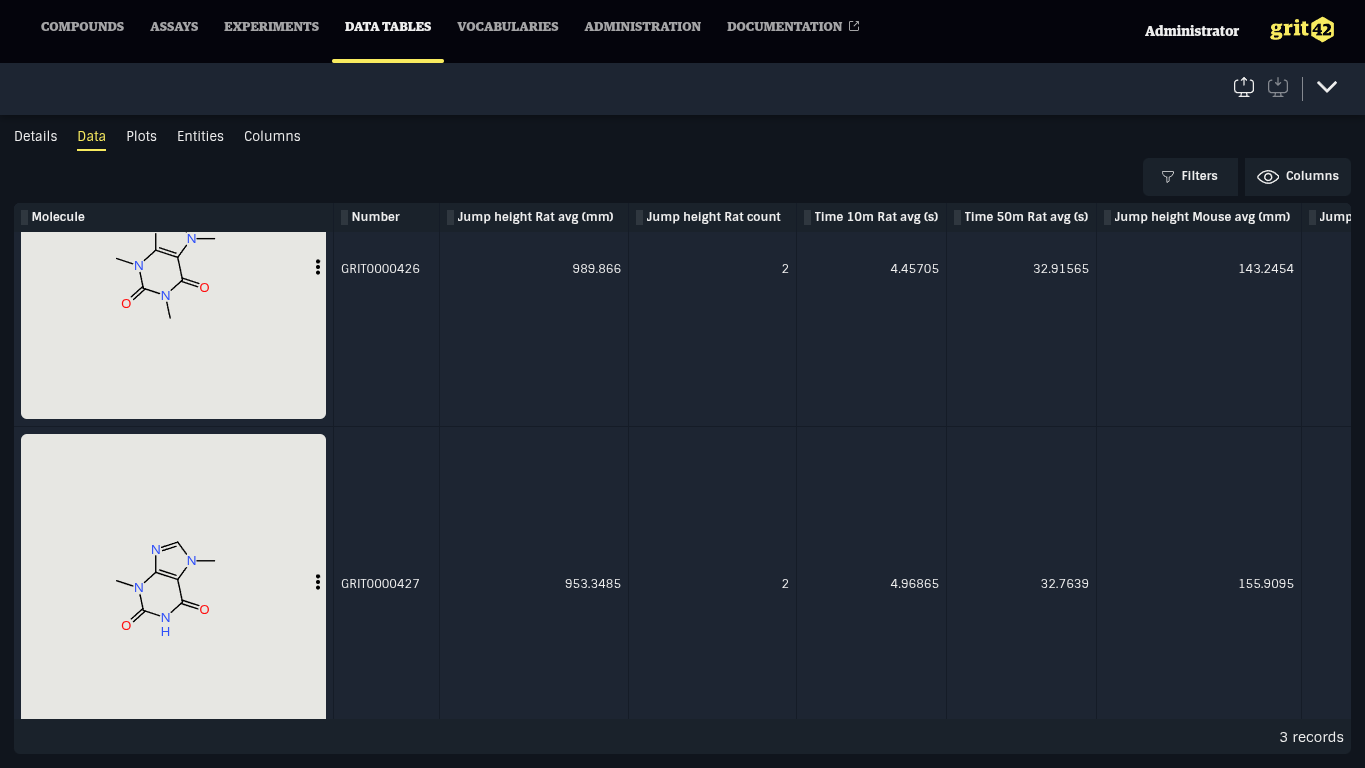The height and width of the screenshot is (768, 1365).
Task: Open the Administrator user menu
Action: point(1191,31)
